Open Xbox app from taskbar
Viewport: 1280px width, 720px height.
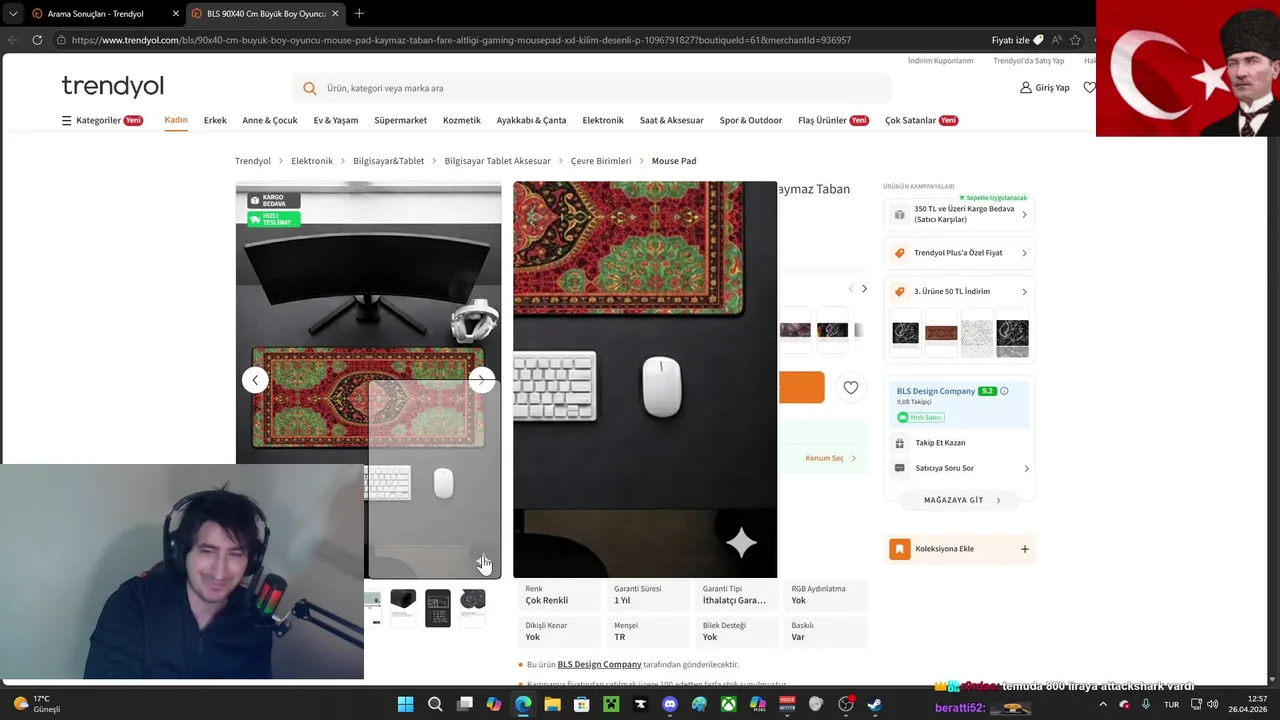click(729, 704)
